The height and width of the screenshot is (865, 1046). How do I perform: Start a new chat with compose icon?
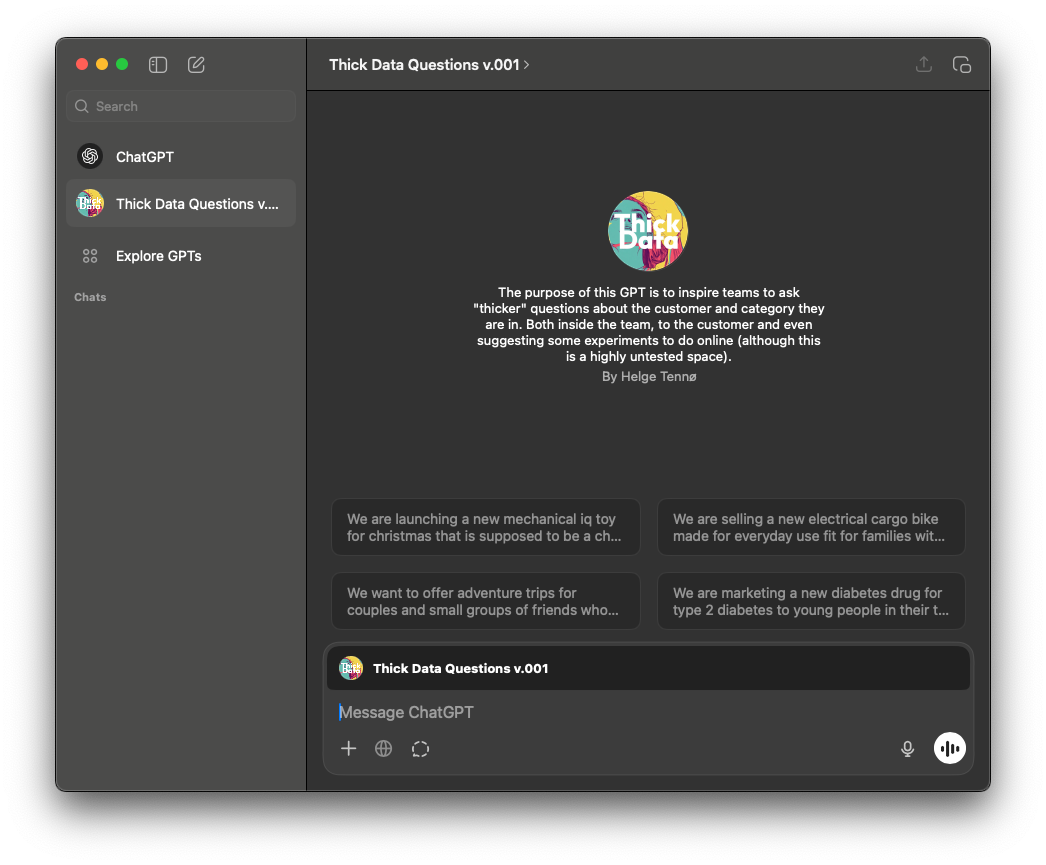(x=196, y=65)
